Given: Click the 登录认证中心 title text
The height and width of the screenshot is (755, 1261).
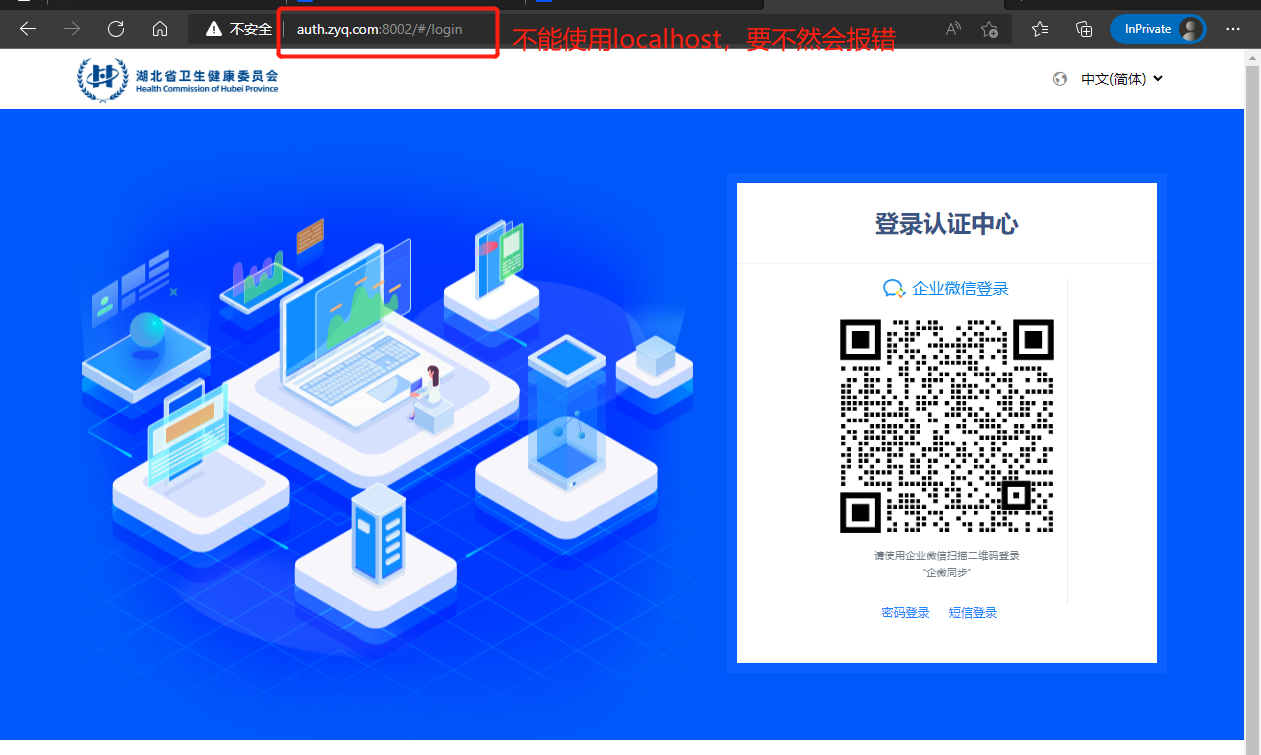Looking at the screenshot, I should coord(947,224).
